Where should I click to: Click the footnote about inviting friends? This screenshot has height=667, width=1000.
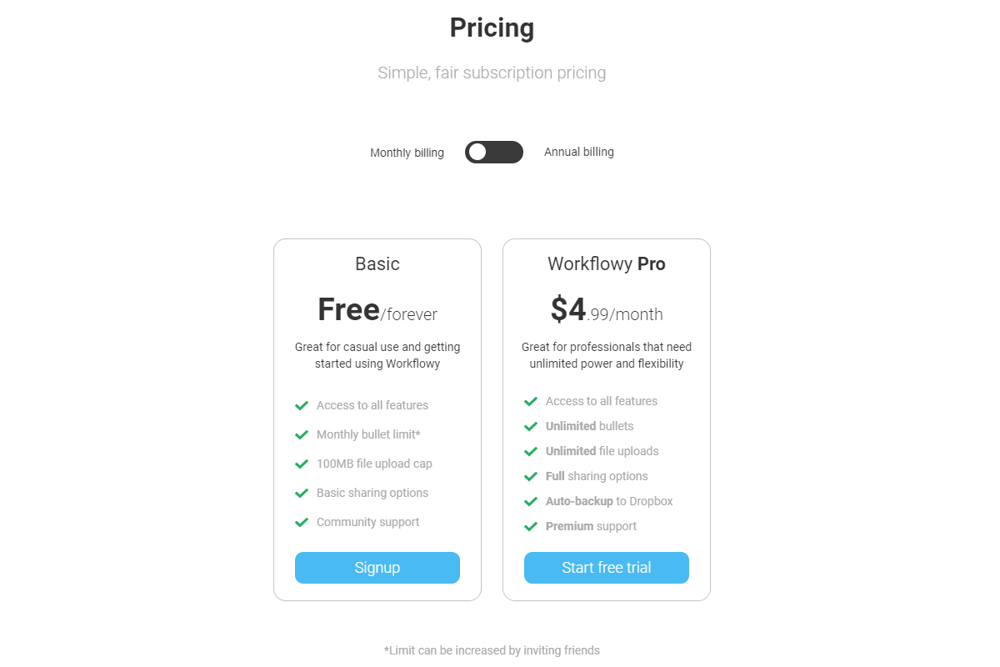(492, 649)
